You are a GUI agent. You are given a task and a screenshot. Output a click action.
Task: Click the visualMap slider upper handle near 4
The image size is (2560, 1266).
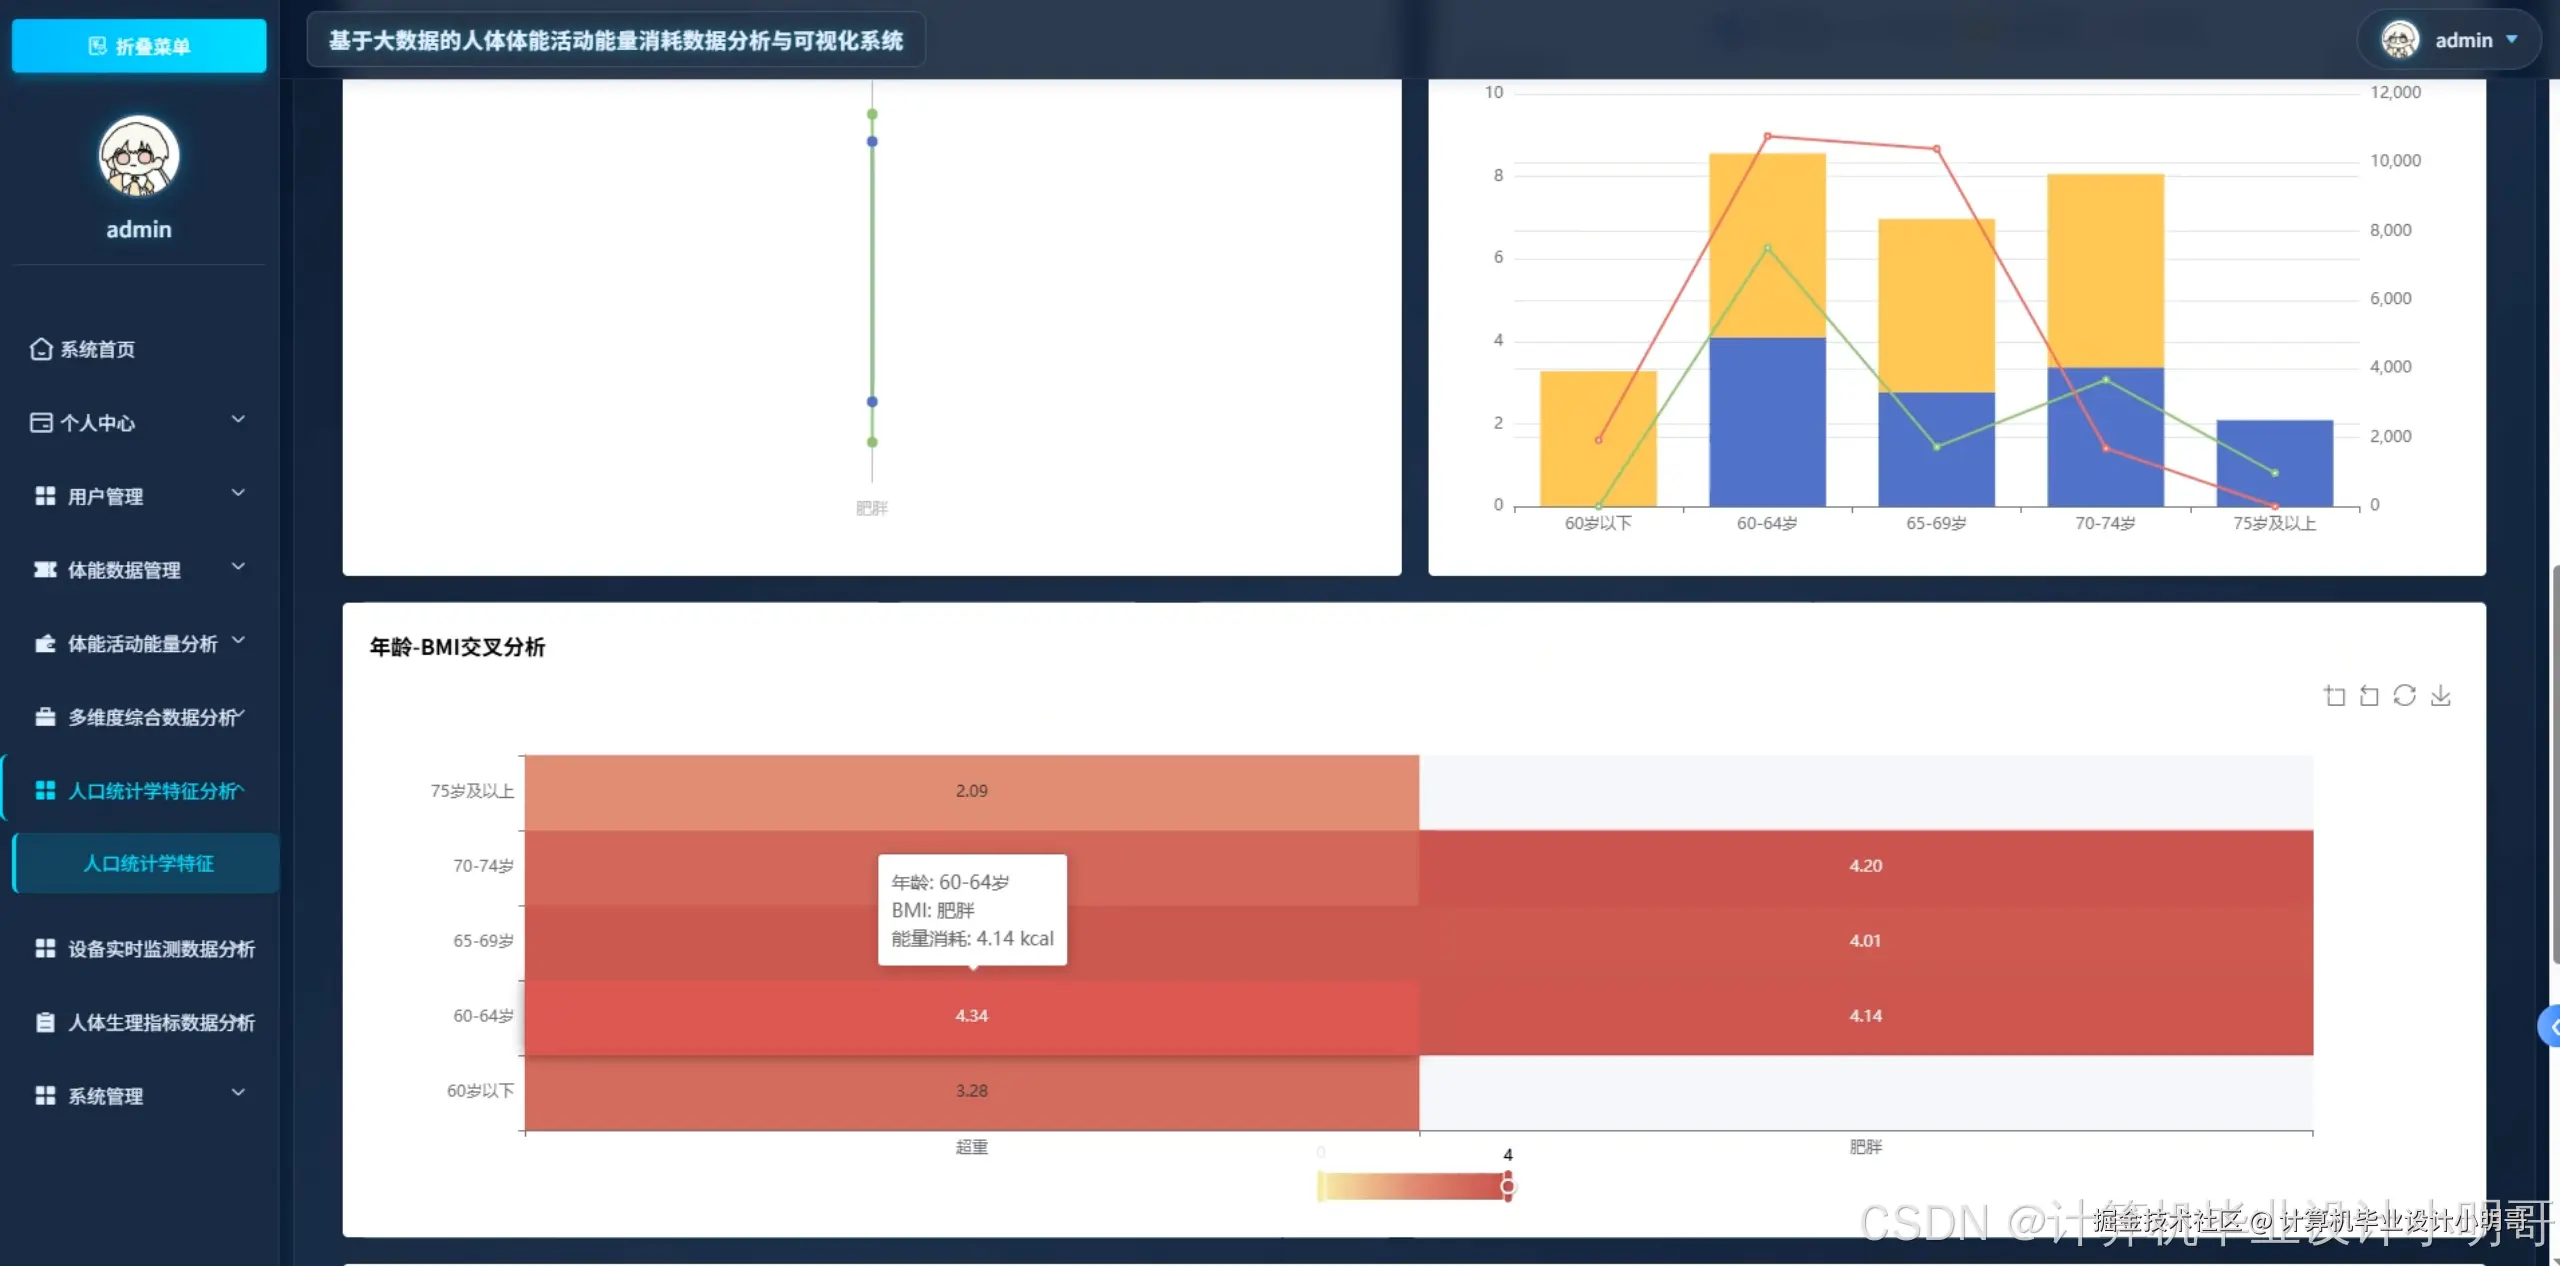(x=1508, y=1187)
